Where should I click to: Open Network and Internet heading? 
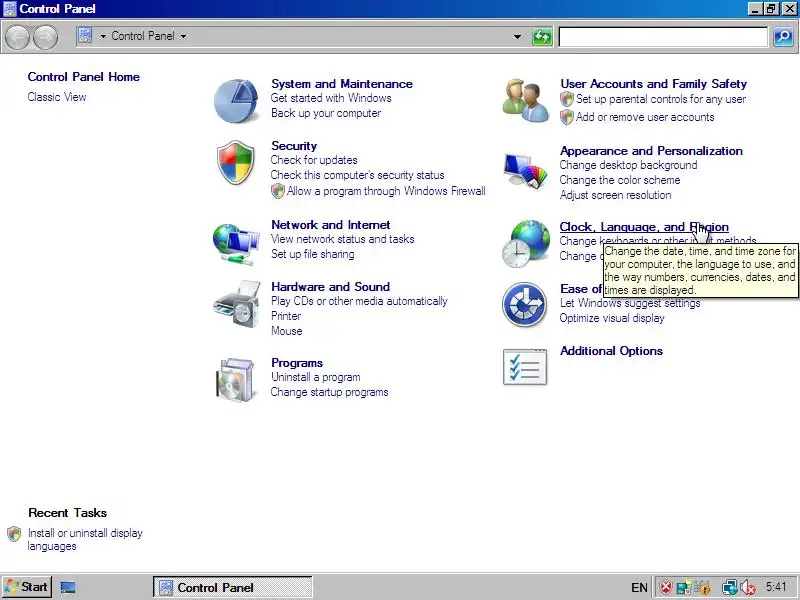click(331, 225)
